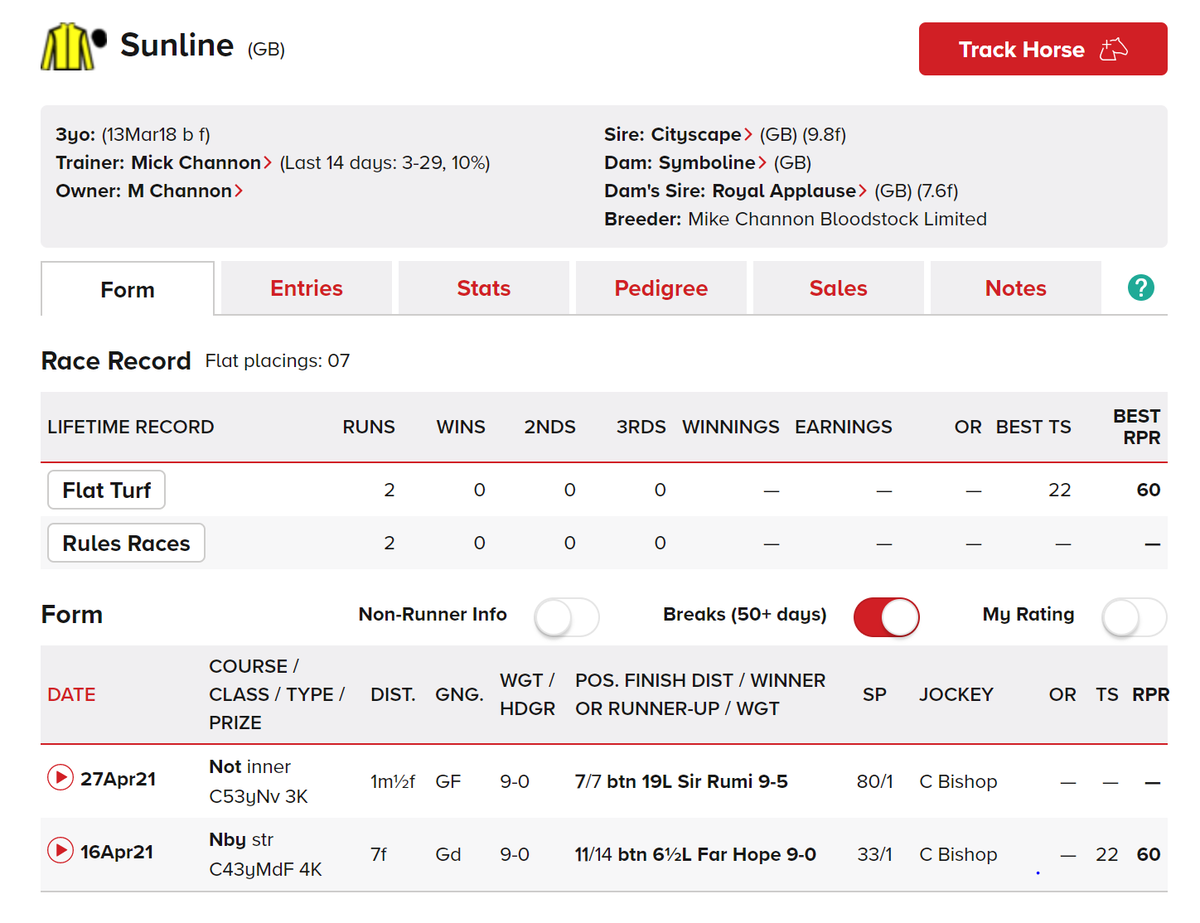Disable Breaks (50+ days) switch

886,617
